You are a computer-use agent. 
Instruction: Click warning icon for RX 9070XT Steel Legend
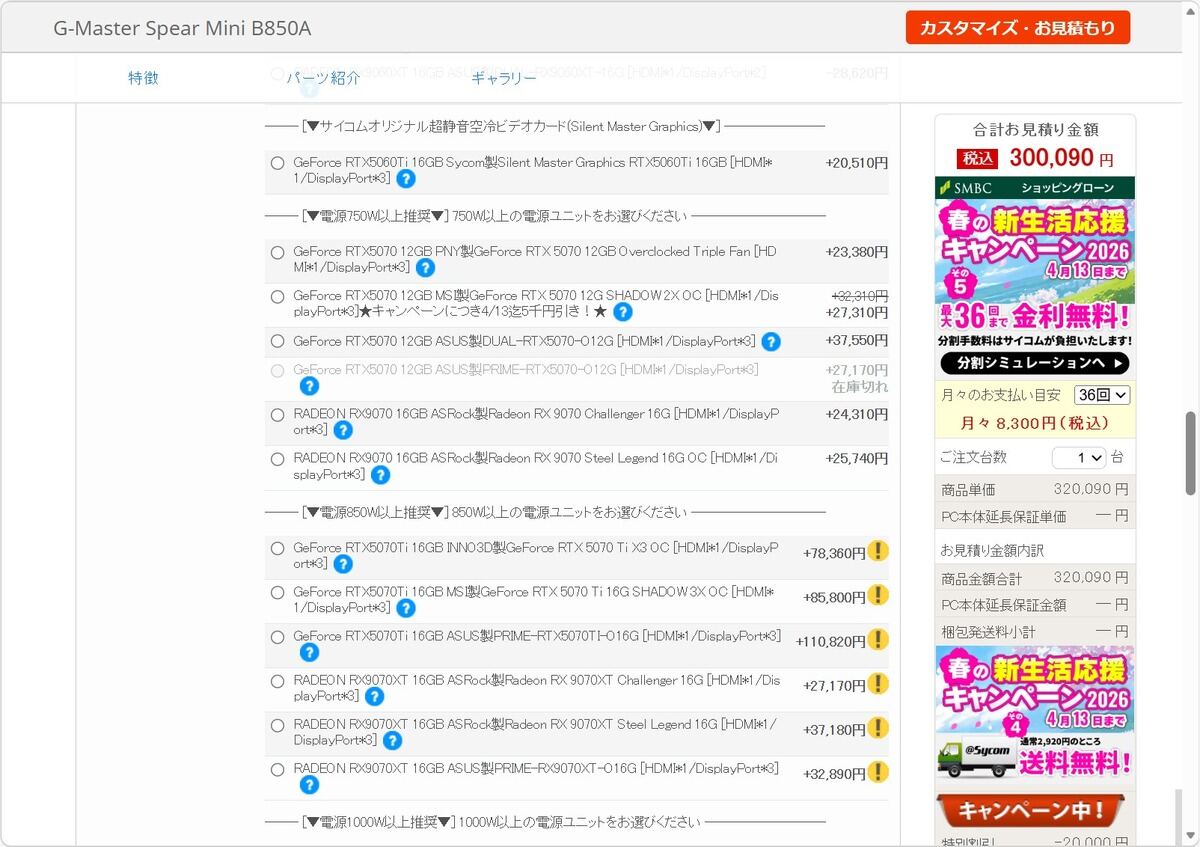click(877, 728)
